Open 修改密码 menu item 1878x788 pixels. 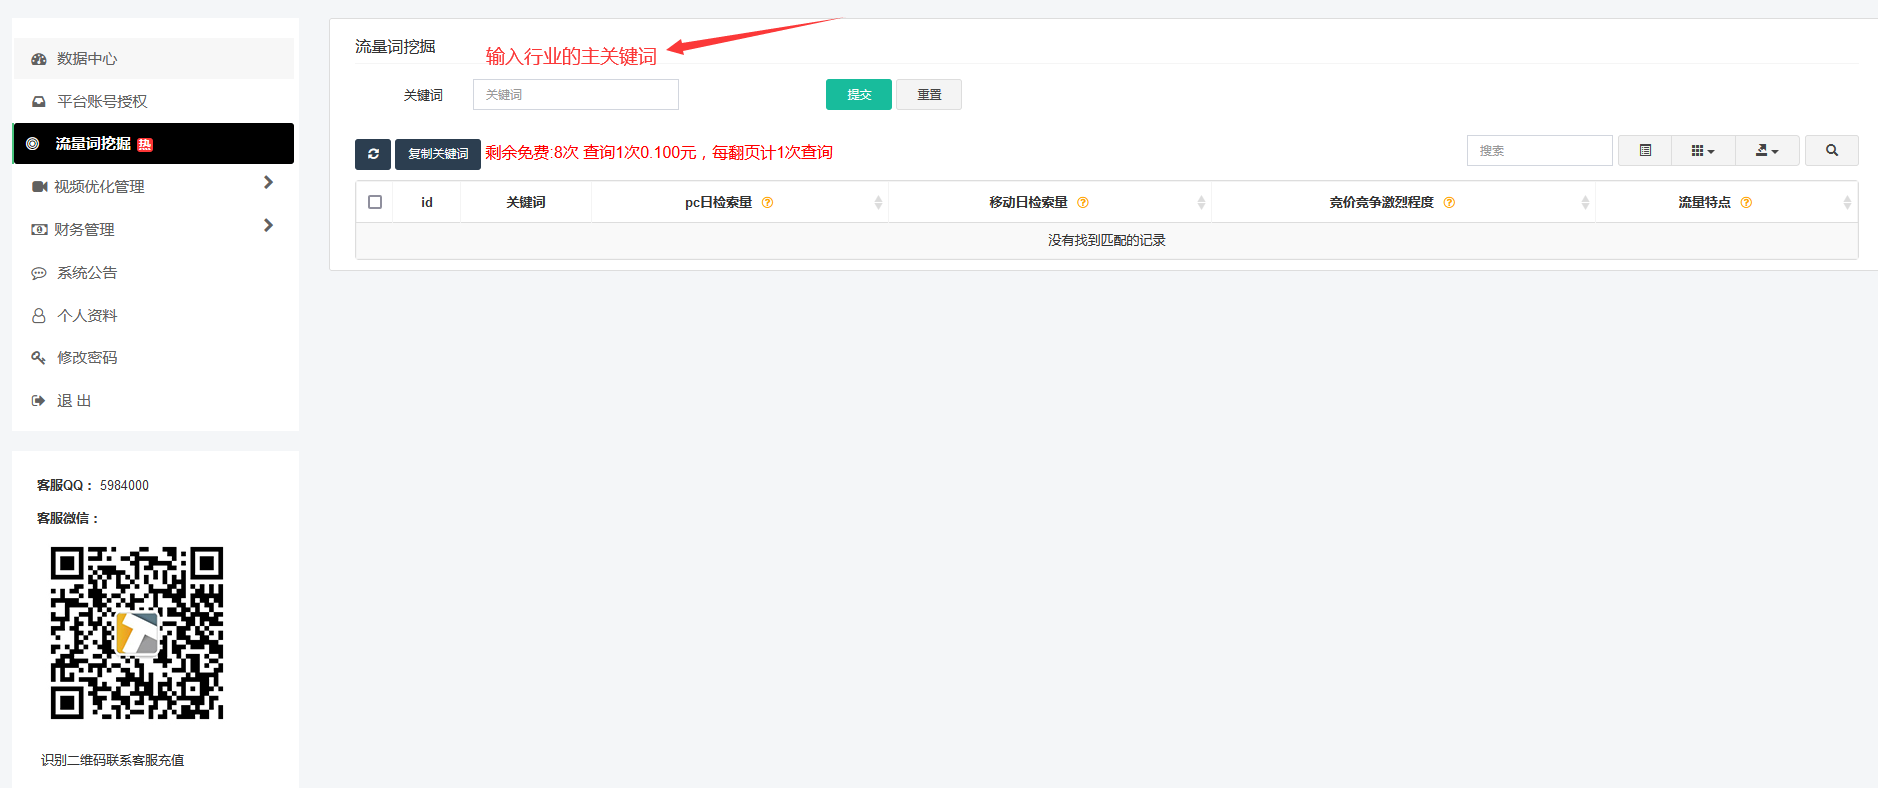(154, 357)
